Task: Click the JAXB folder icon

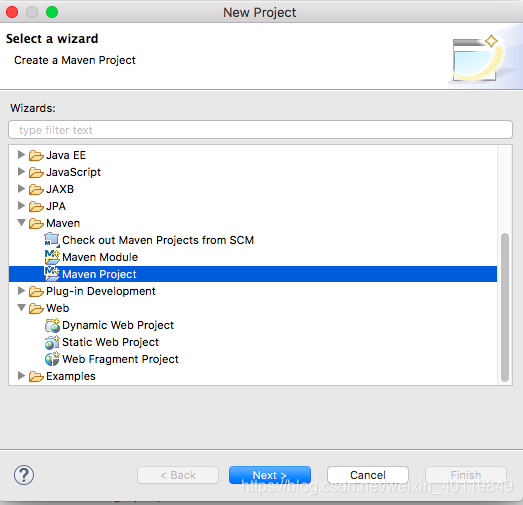Action: tap(36, 189)
